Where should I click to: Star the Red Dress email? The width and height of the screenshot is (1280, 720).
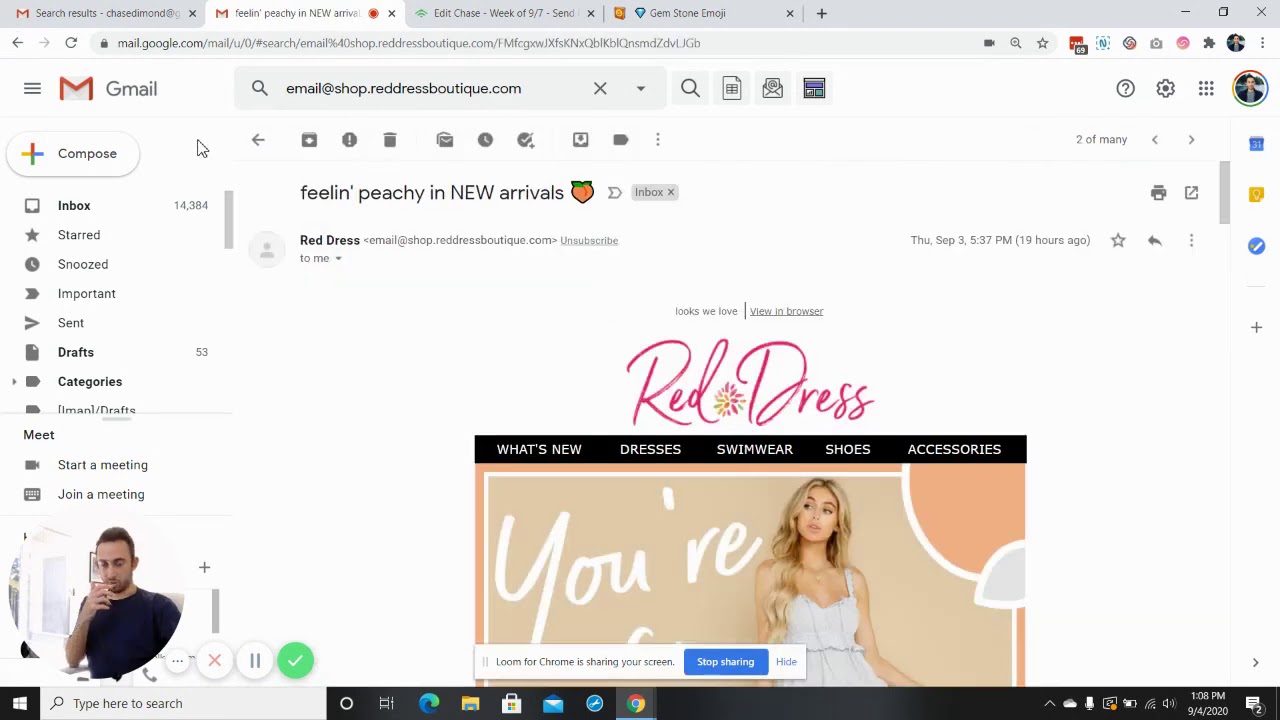[x=1118, y=241]
